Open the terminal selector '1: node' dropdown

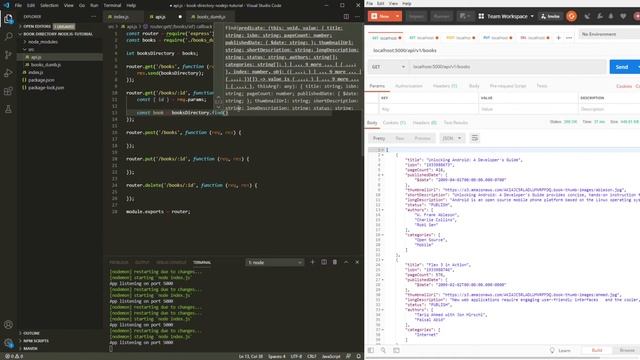pyautogui.click(x=275, y=262)
